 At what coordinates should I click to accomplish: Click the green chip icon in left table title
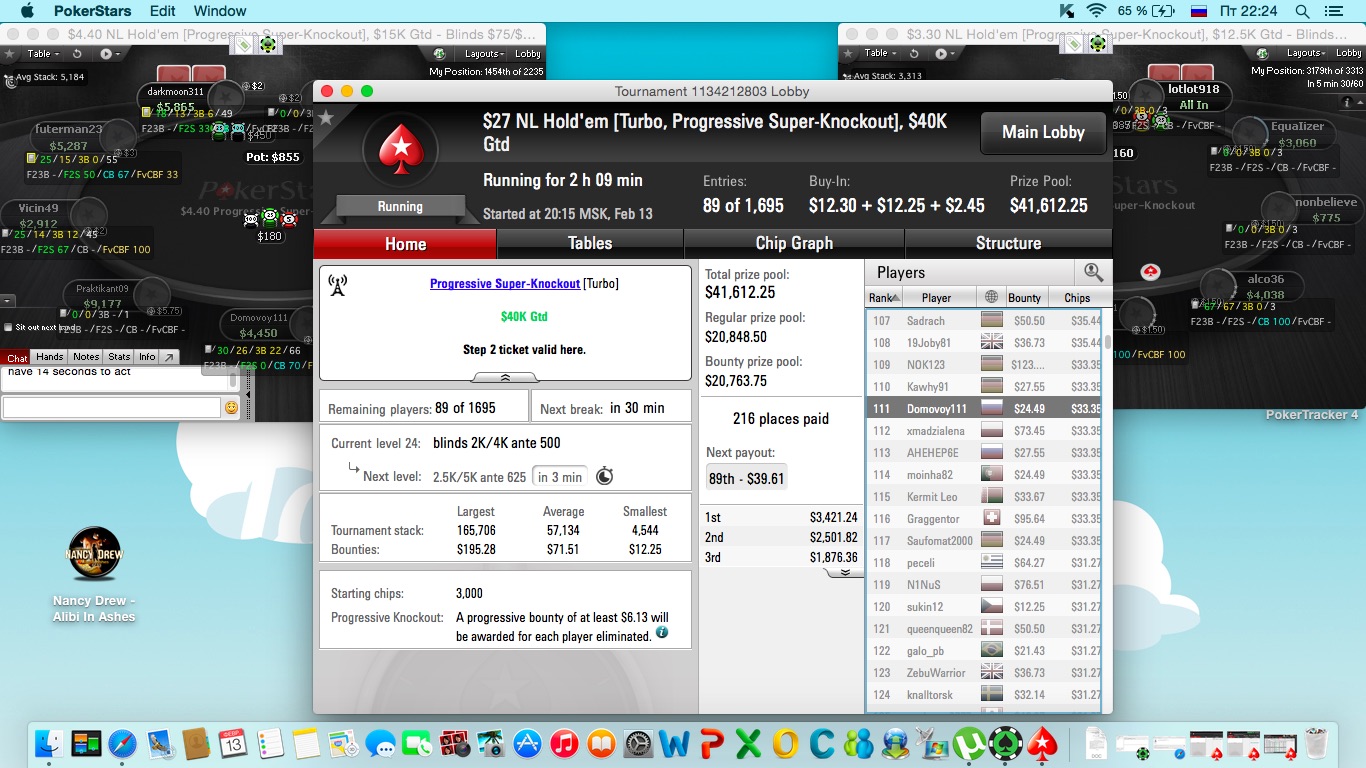tap(267, 45)
